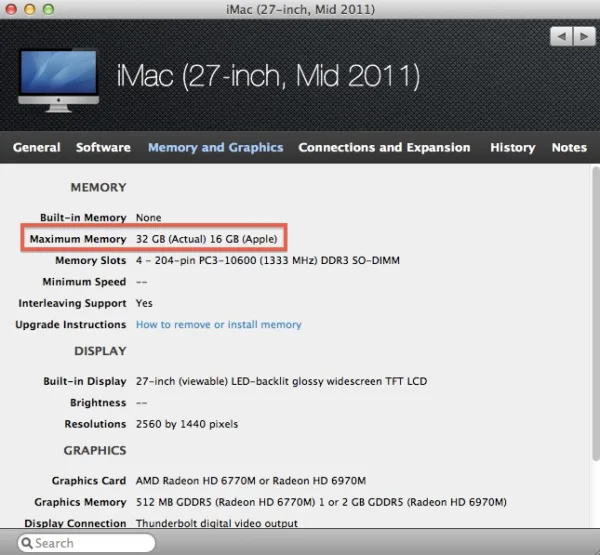Click the 'Resolutions' label
The height and width of the screenshot is (555, 600).
point(95,424)
